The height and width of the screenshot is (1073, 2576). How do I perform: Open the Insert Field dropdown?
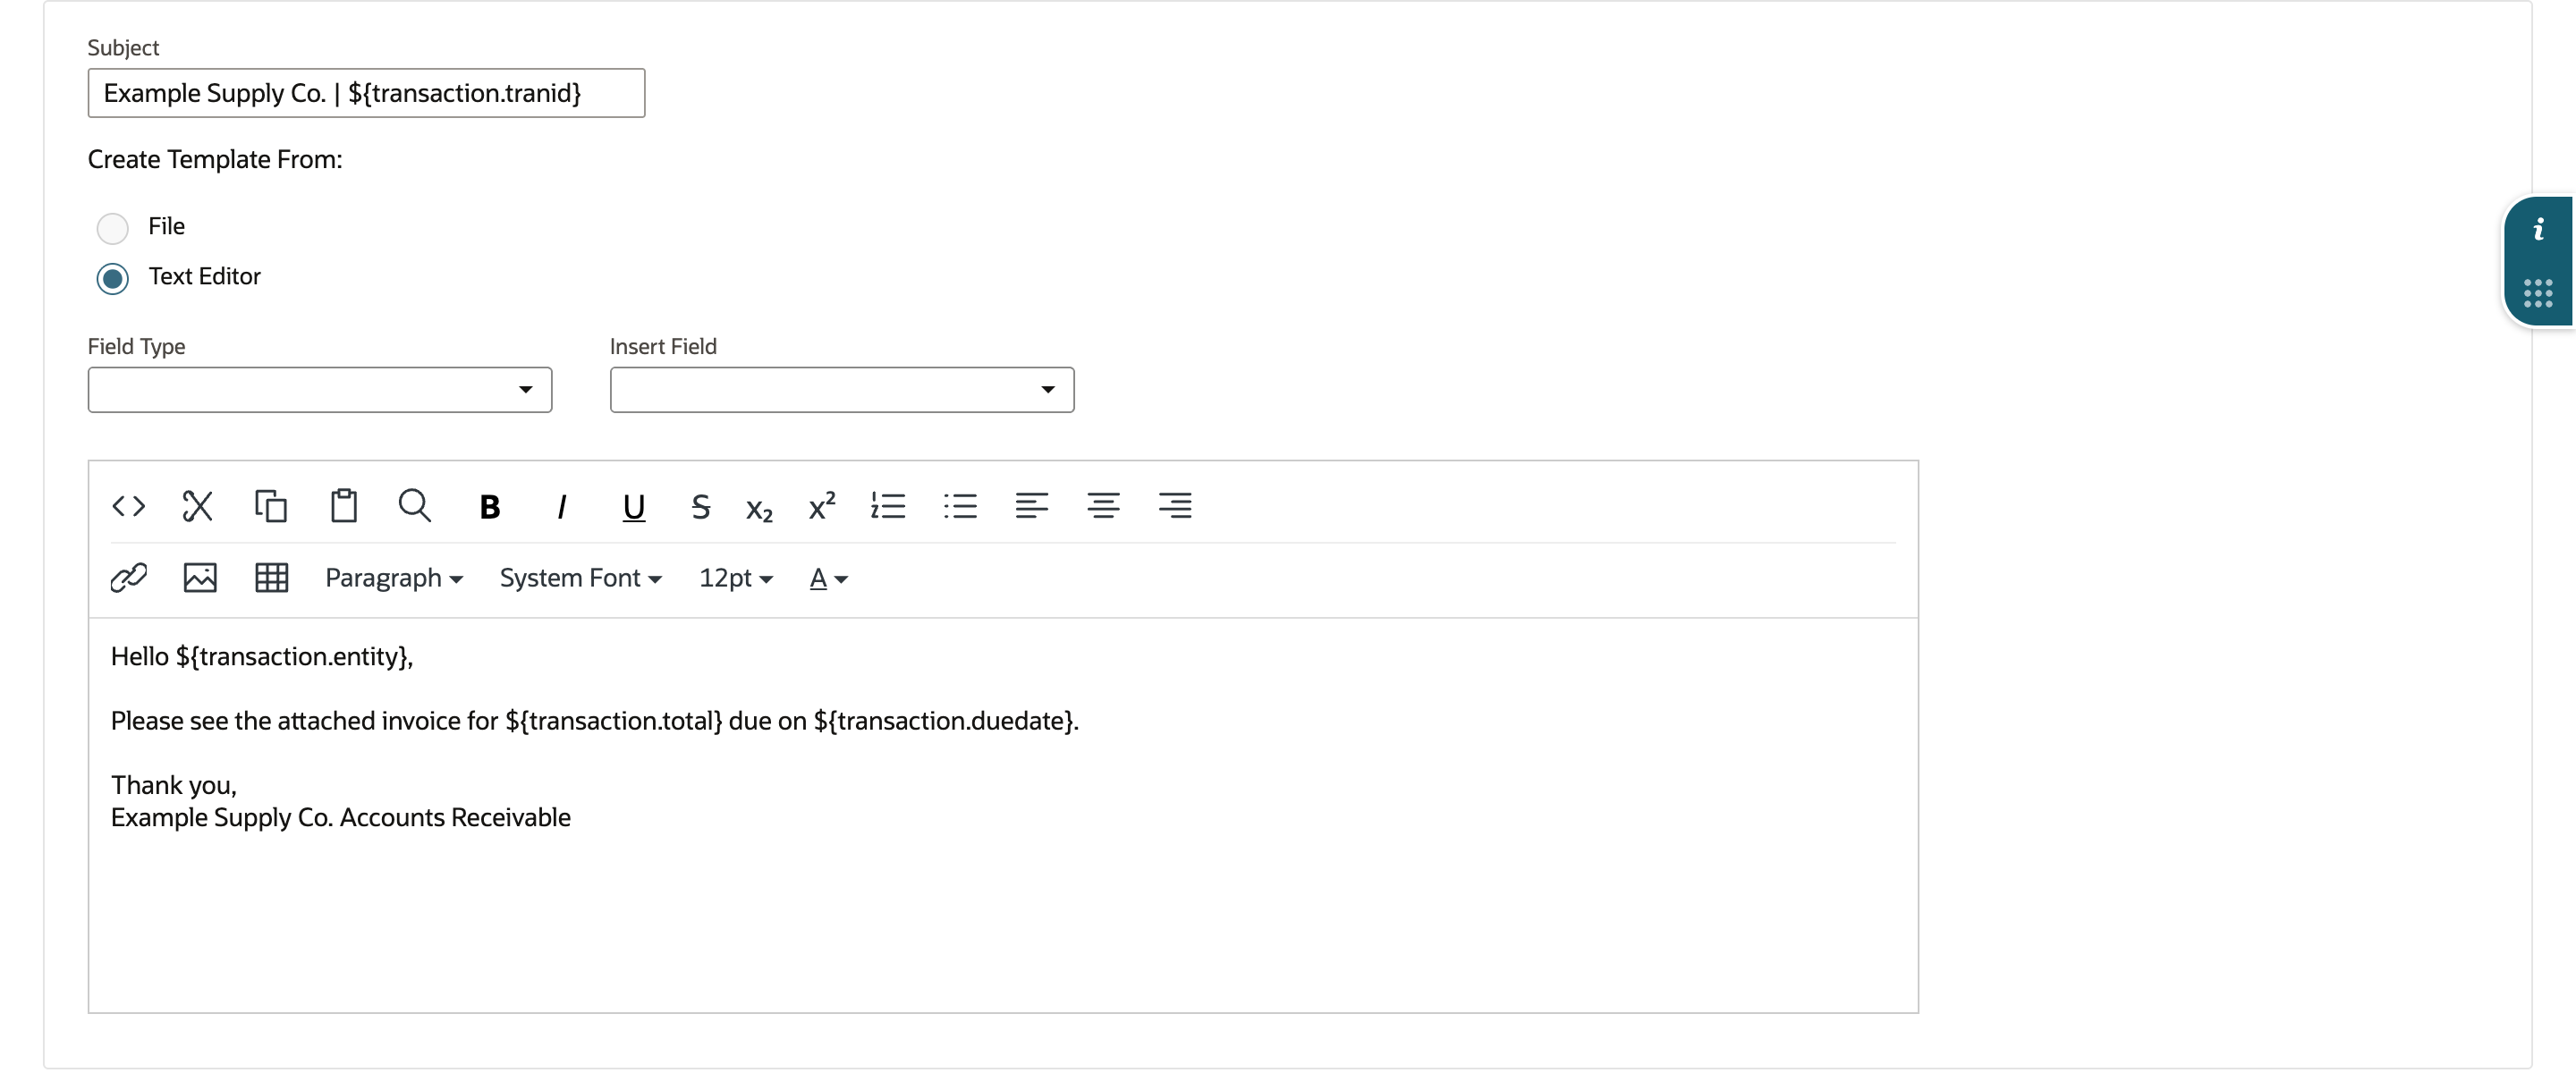(842, 390)
